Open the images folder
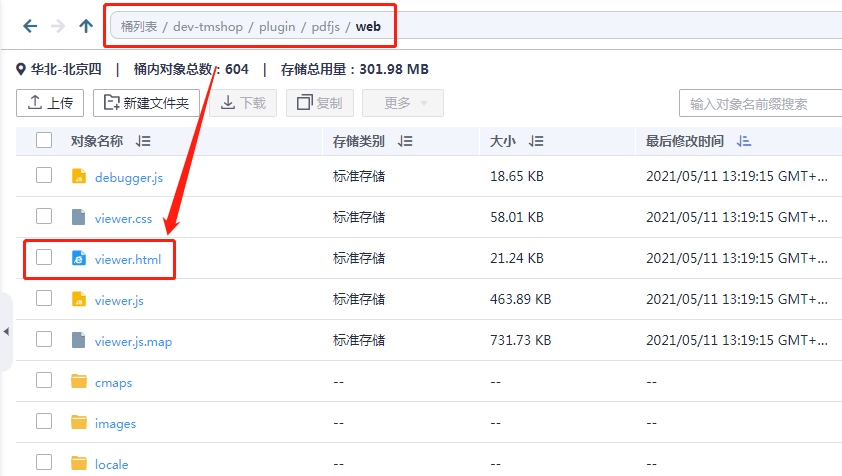The width and height of the screenshot is (842, 476). pyautogui.click(x=115, y=424)
